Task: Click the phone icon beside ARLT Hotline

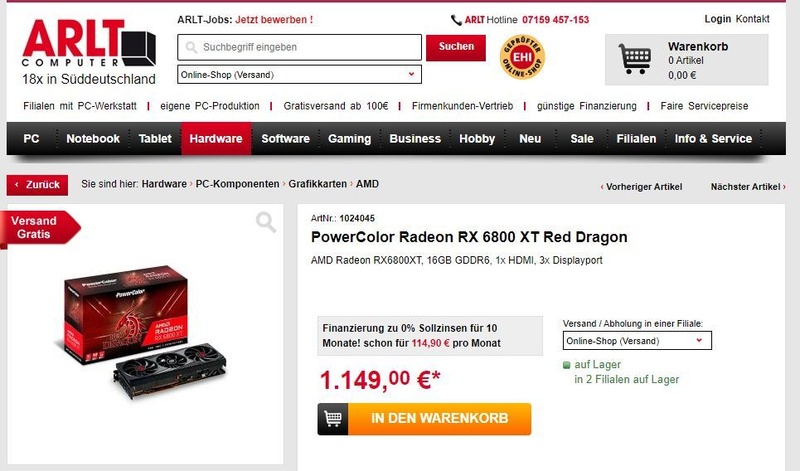Action: tap(456, 20)
